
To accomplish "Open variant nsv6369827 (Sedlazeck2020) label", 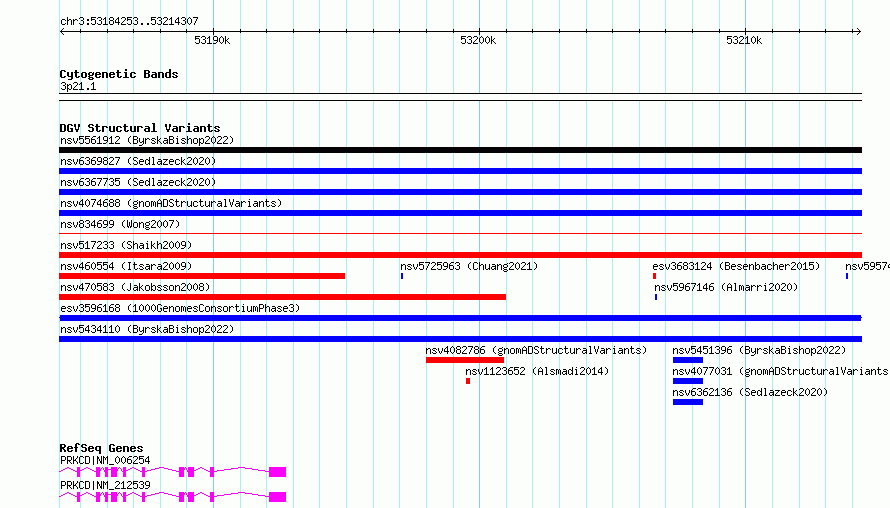I will (x=138, y=161).
